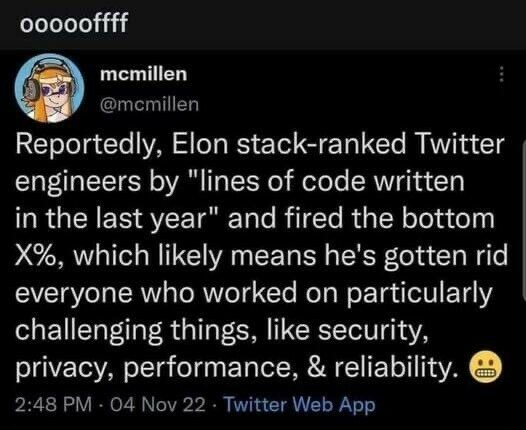This screenshot has height=430, width=526.
Task: Click the word challenging in the tweet
Action: (x=89, y=331)
